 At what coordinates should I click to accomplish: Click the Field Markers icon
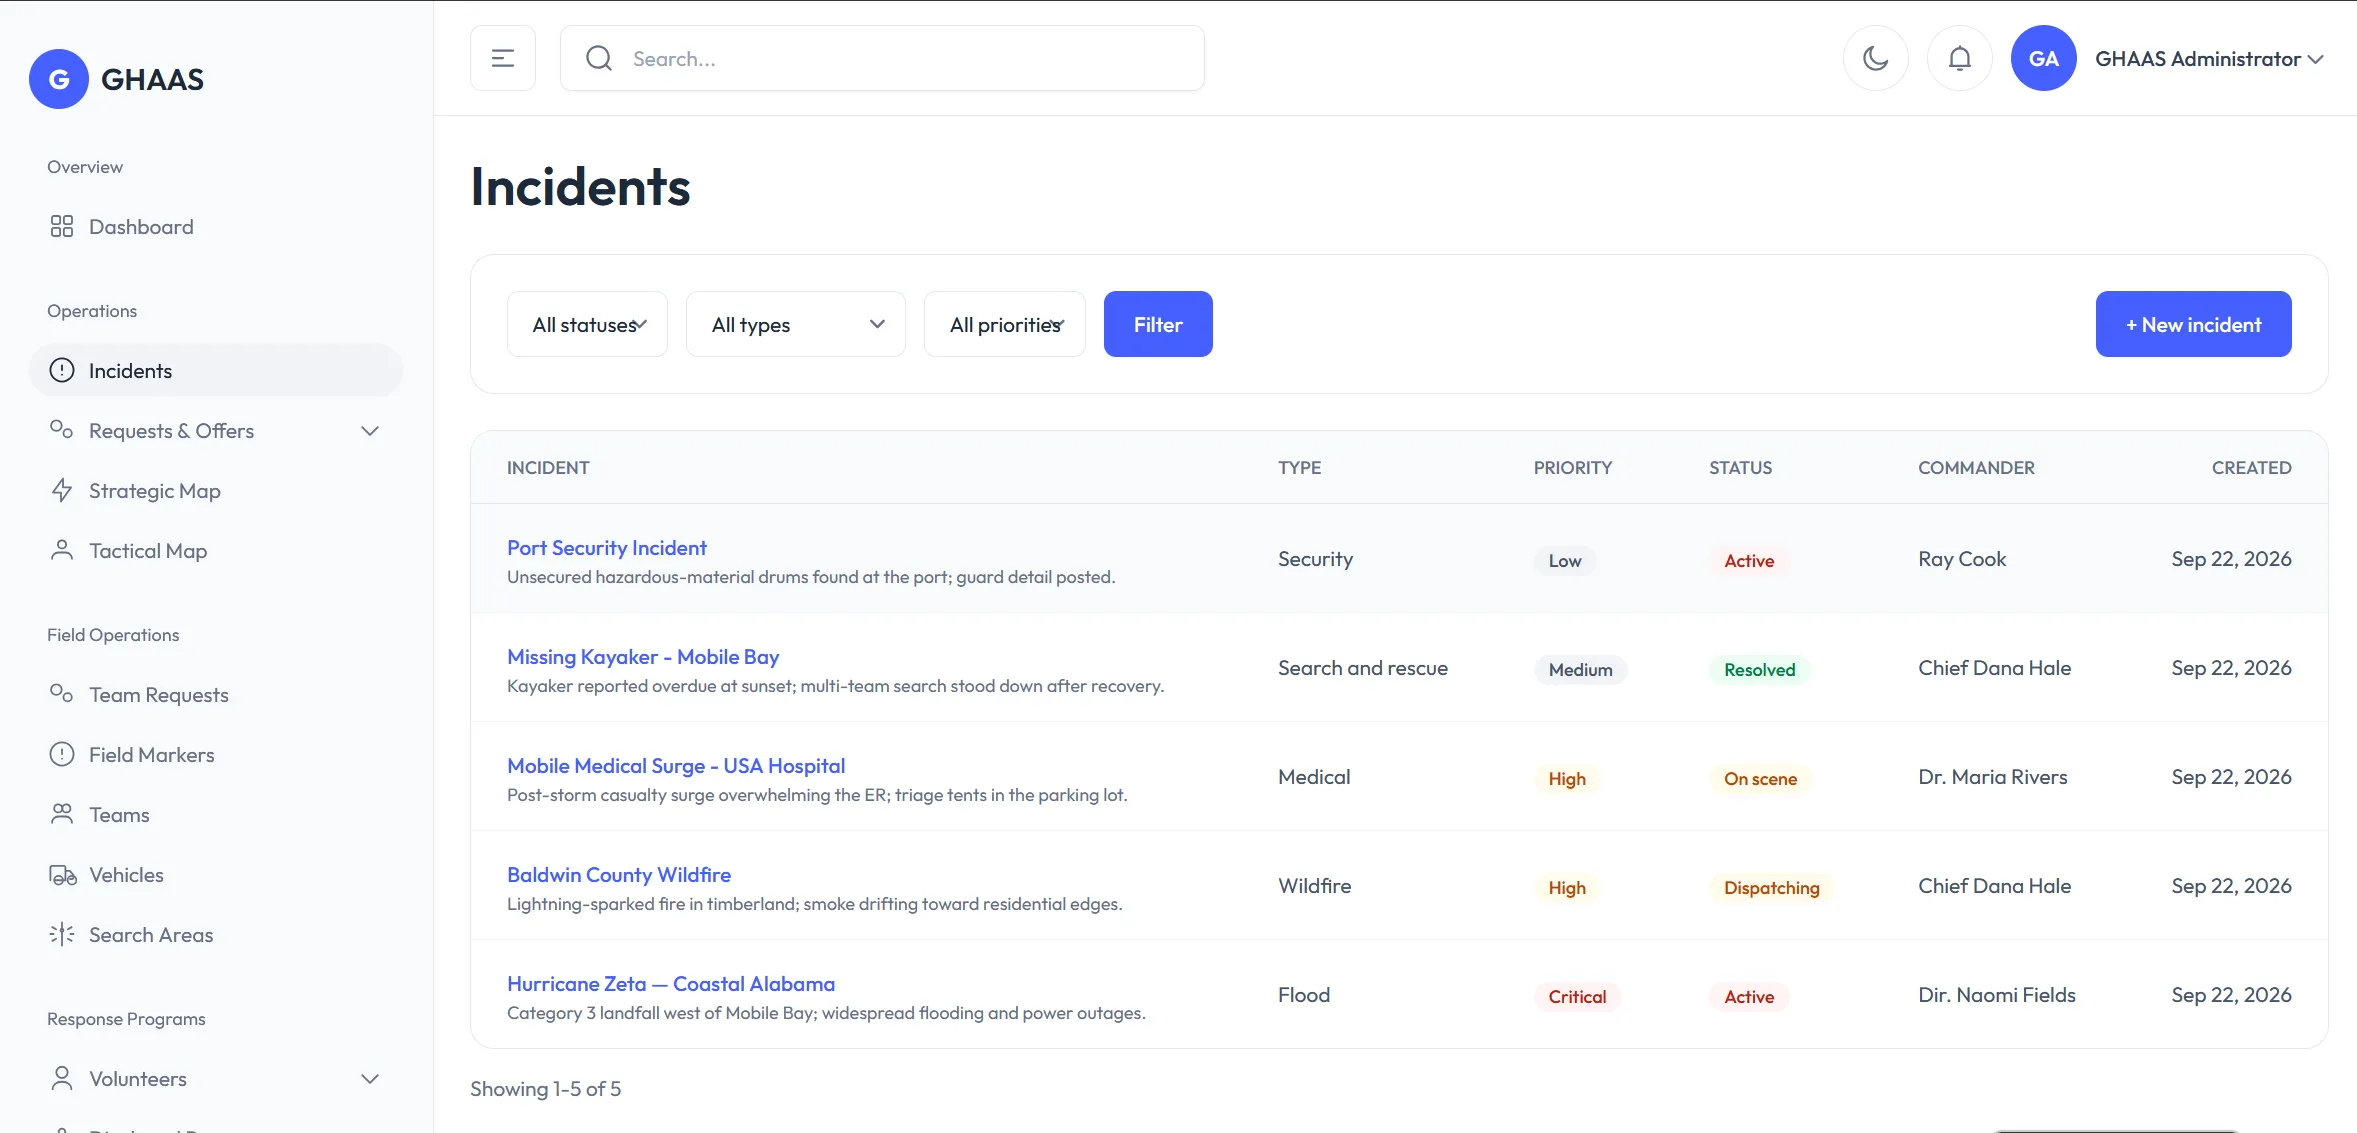(62, 754)
